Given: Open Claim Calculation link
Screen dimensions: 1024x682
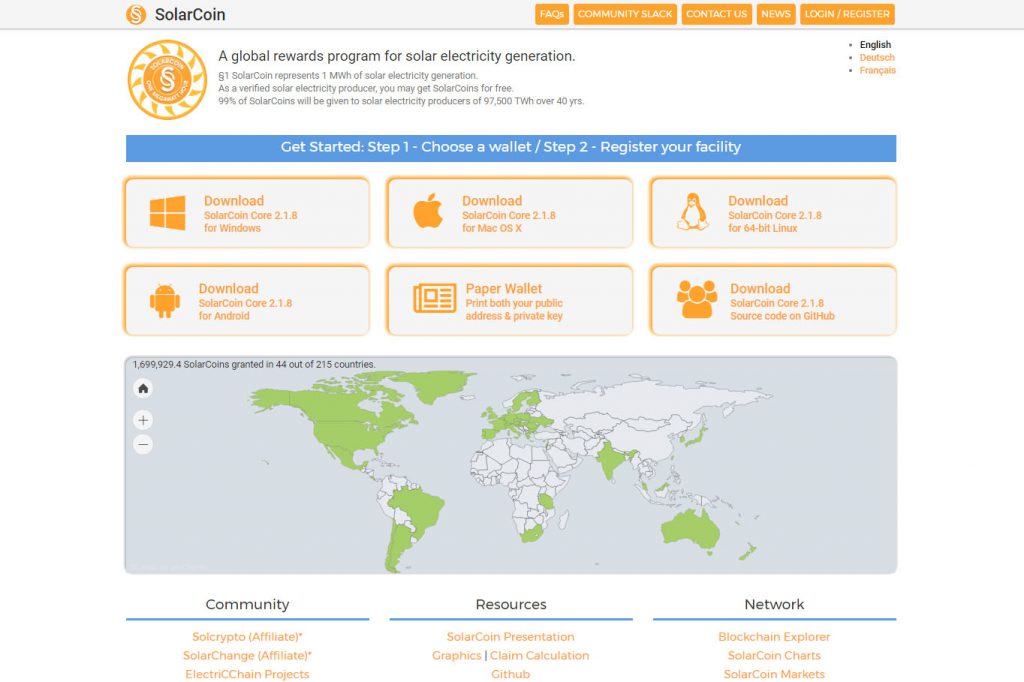Looking at the screenshot, I should coord(539,655).
